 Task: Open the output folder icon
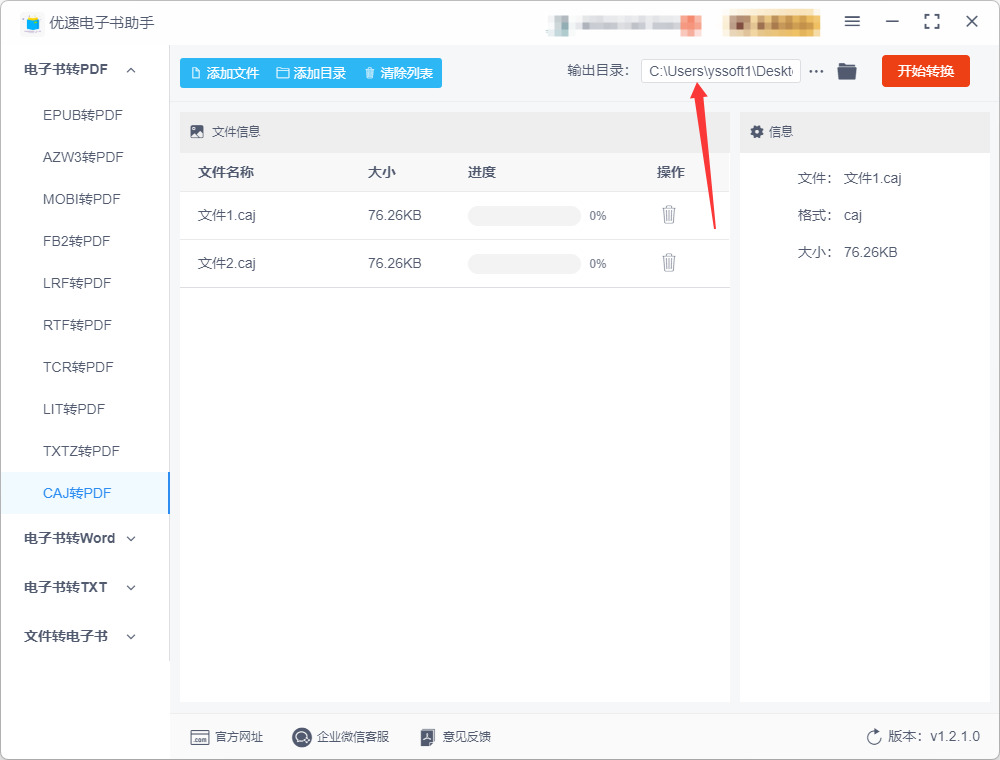[847, 71]
